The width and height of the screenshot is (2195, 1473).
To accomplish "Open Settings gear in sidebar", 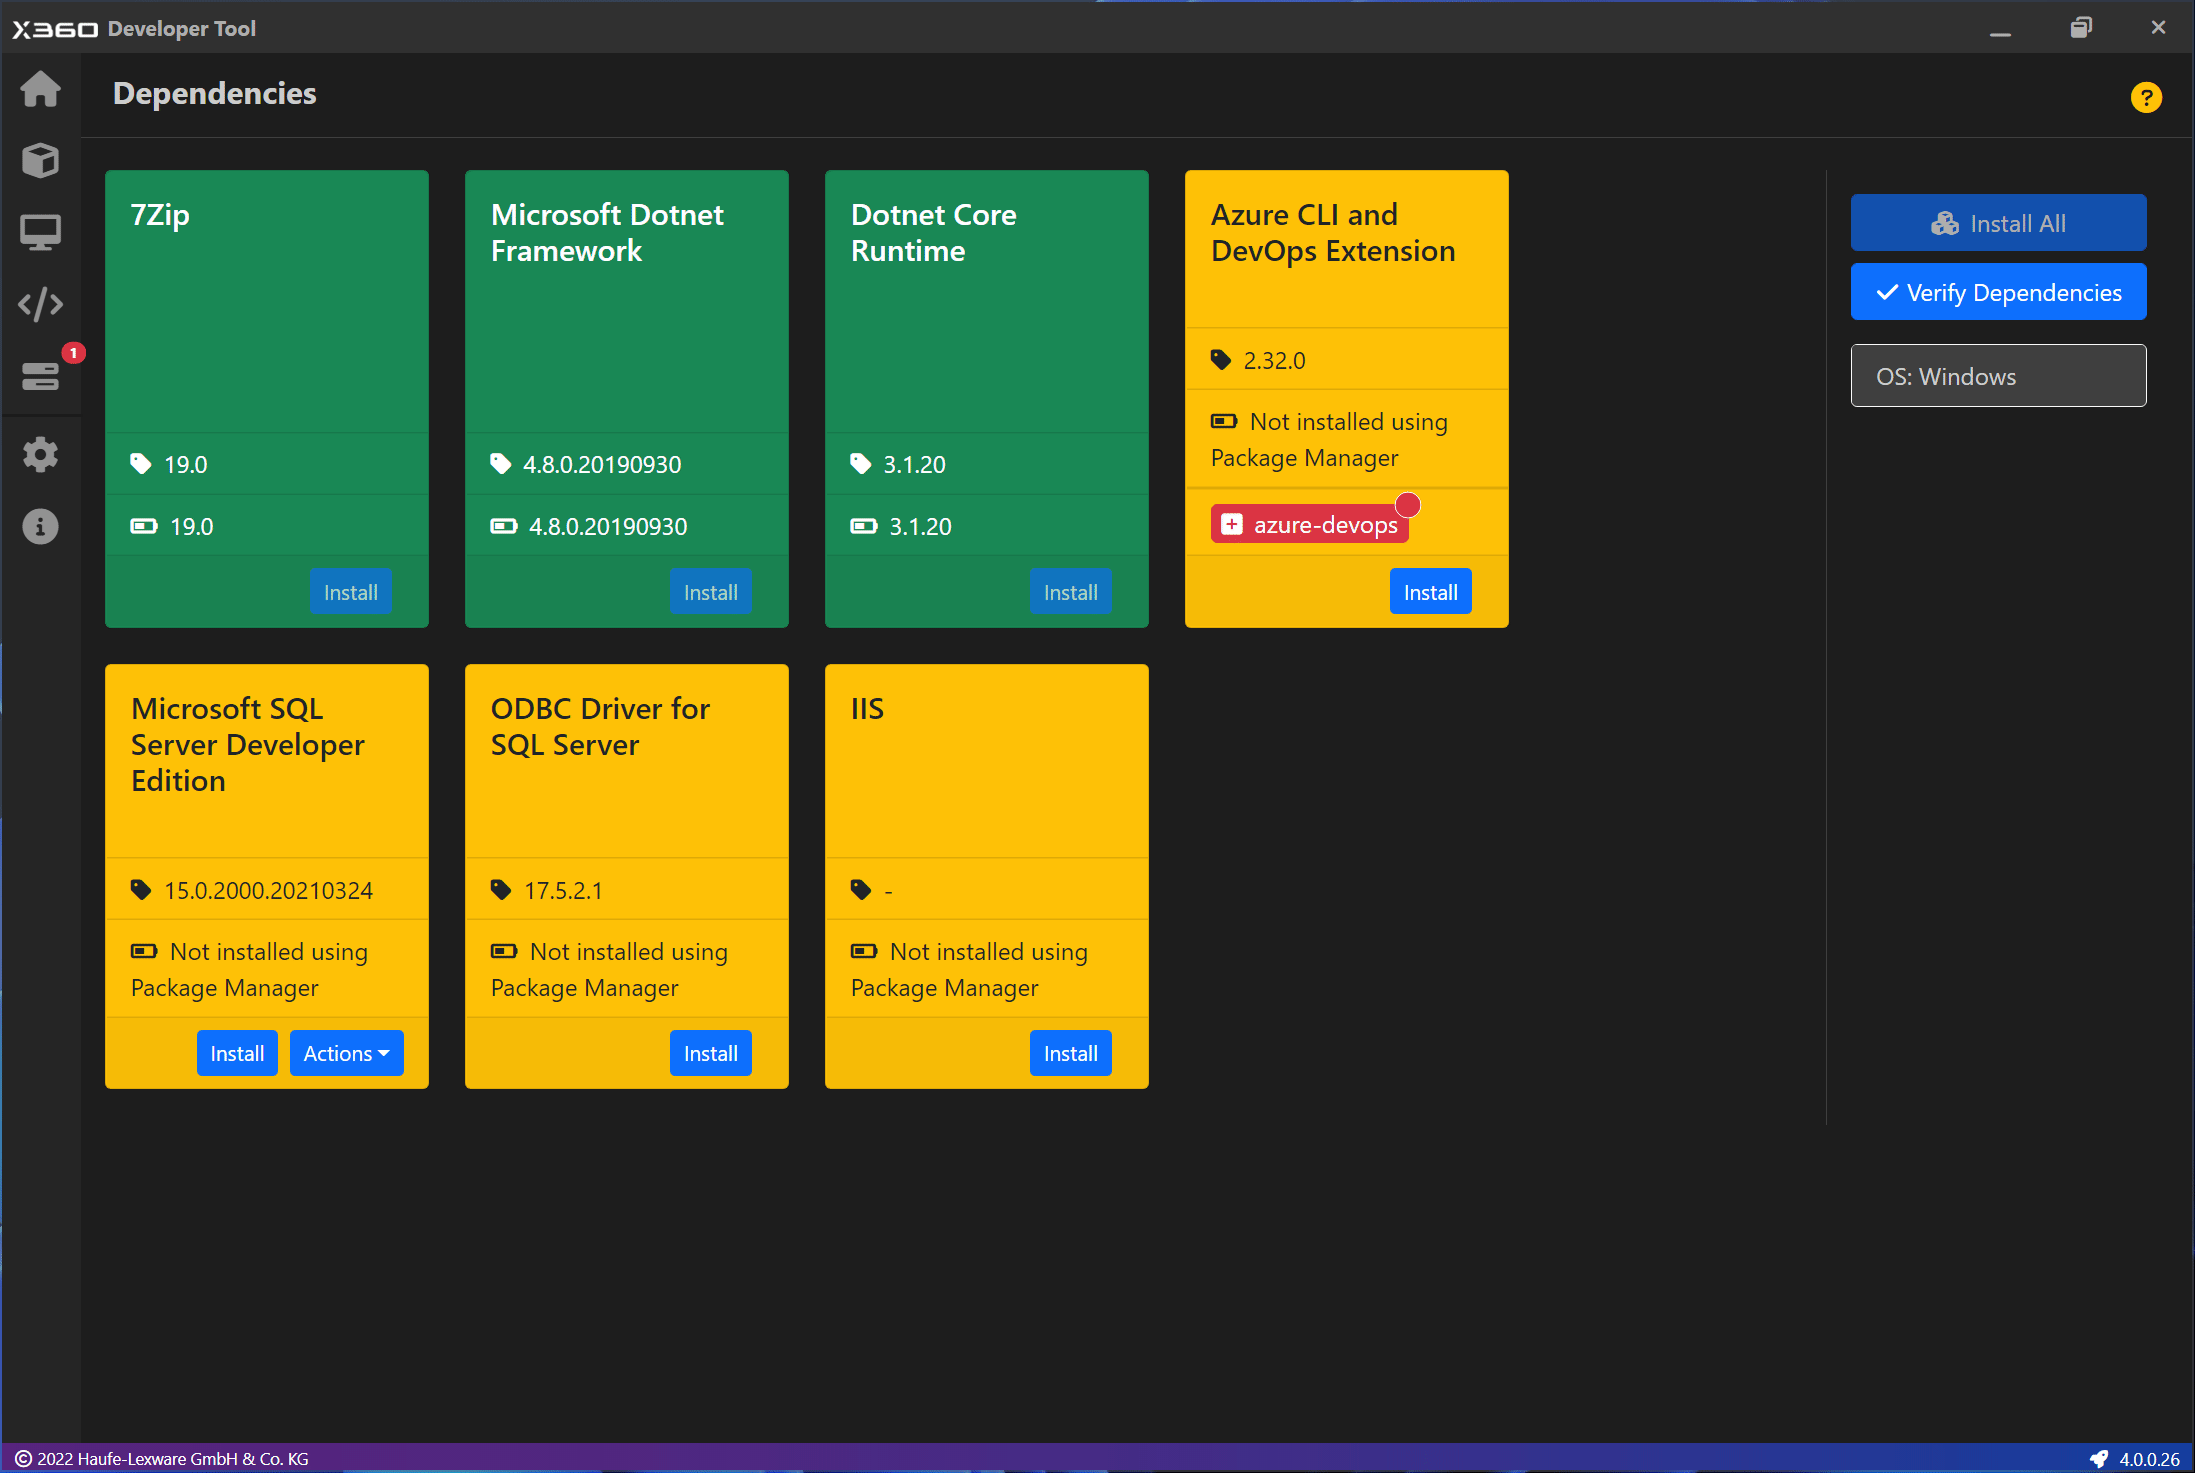I will point(40,455).
